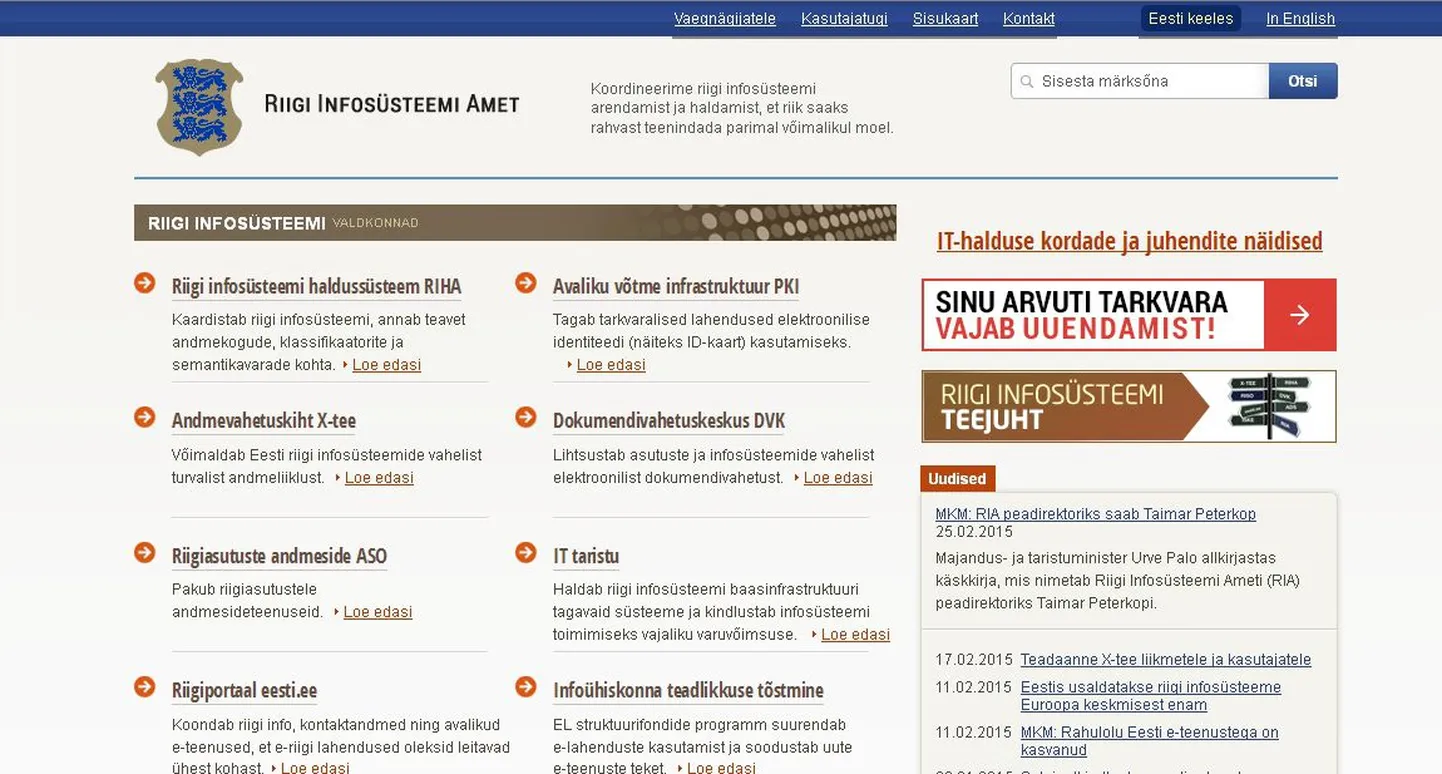The width and height of the screenshot is (1442, 774).
Task: Click orange arrow icon beside Infoühiskonna teadlikkuse tõstmine
Action: [526, 687]
